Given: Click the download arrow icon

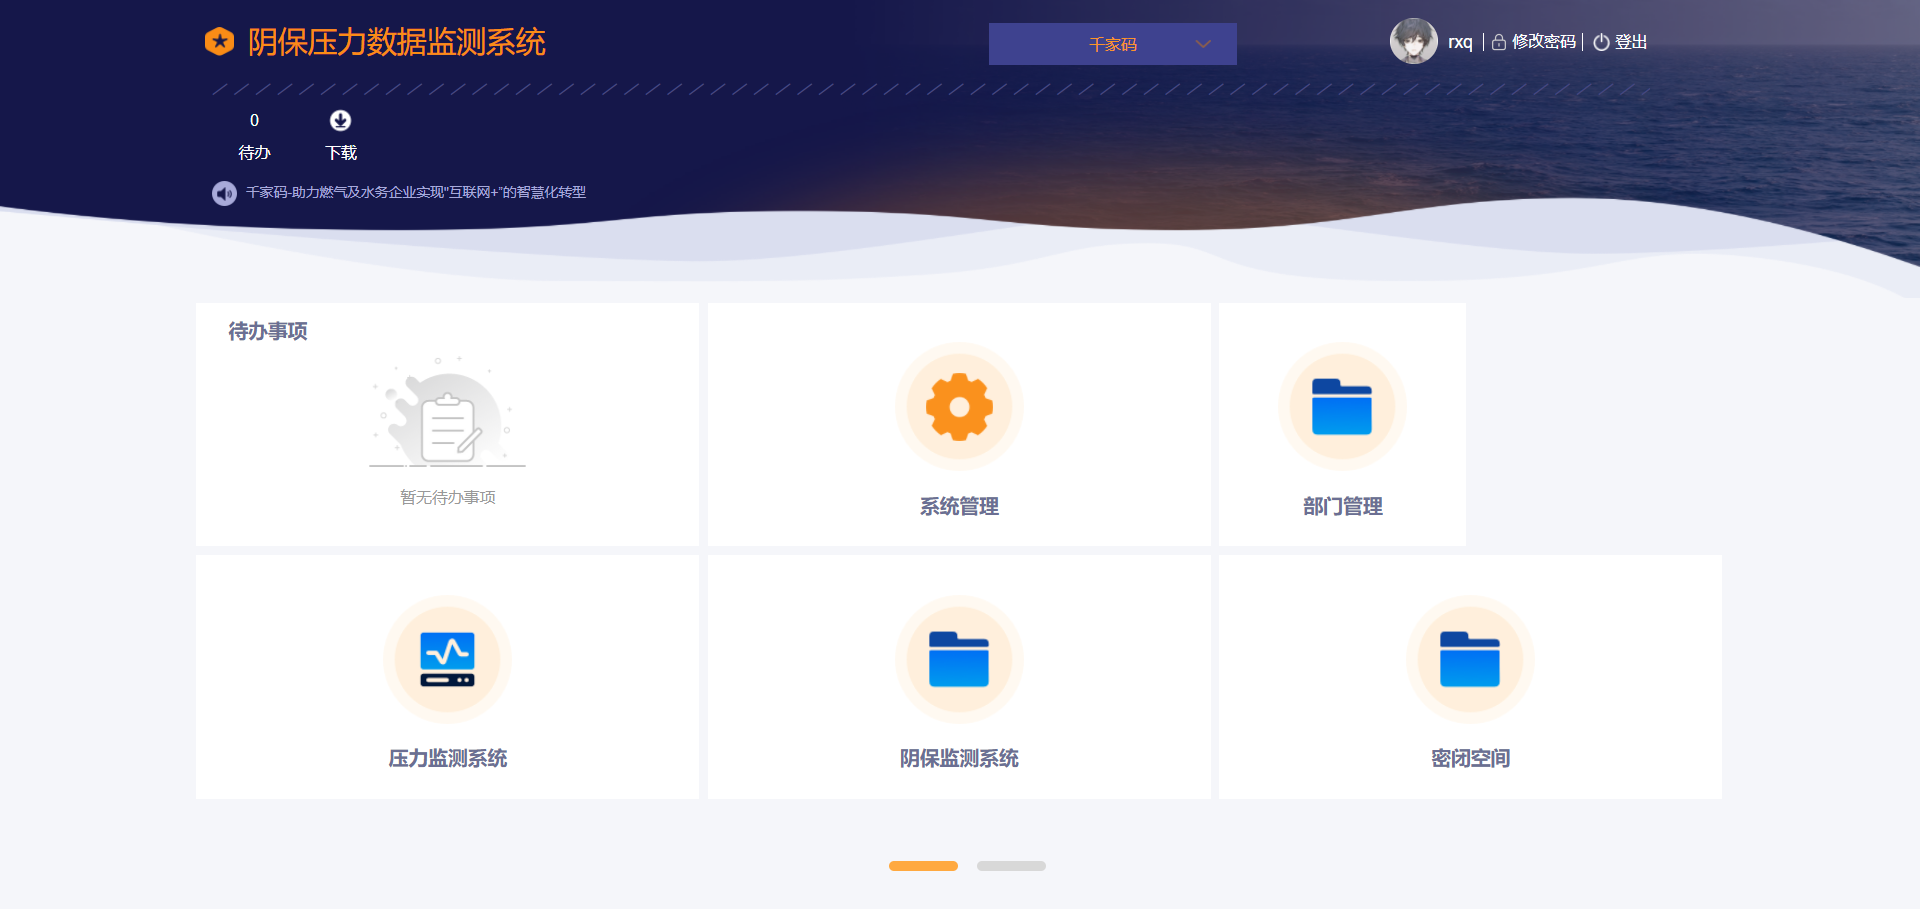Looking at the screenshot, I should coord(340,120).
